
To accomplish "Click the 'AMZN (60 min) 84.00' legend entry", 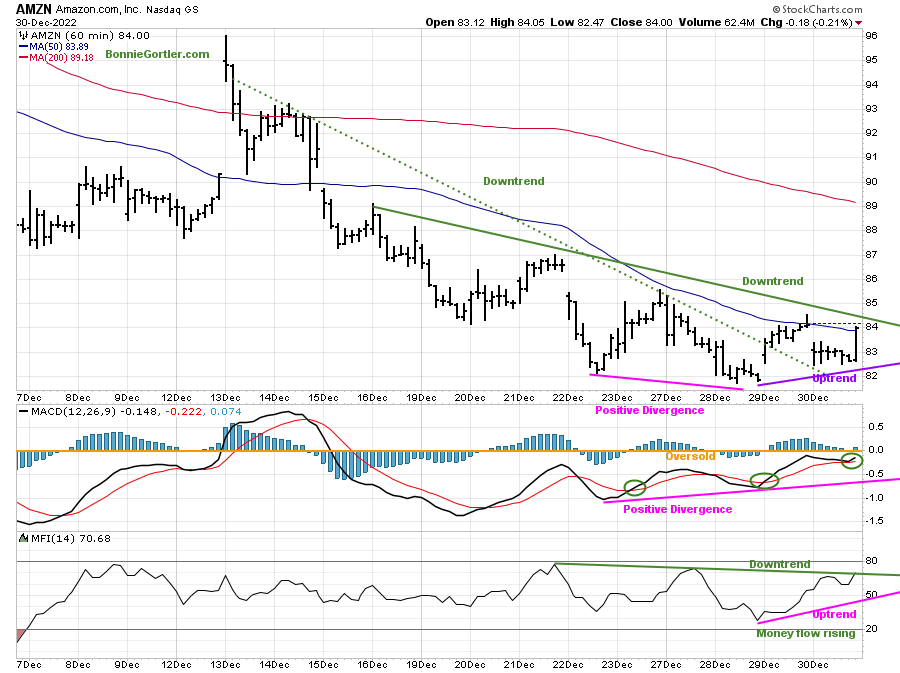I will tap(90, 36).
